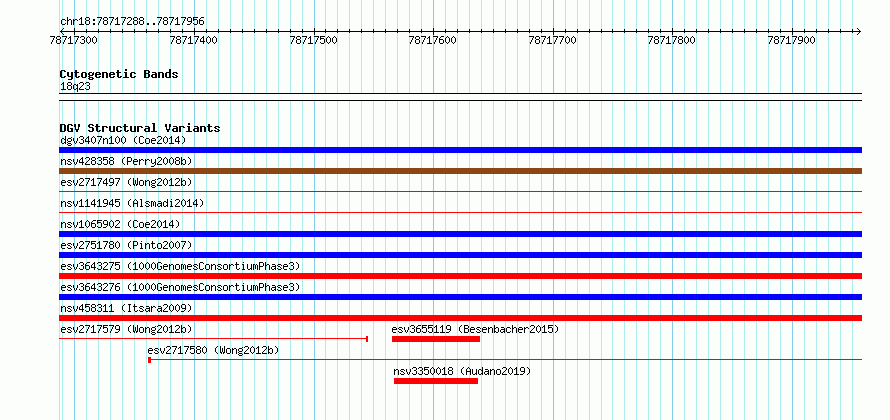Click the left arrowhead of the ruler
The height and width of the screenshot is (420, 890).
(62, 31)
